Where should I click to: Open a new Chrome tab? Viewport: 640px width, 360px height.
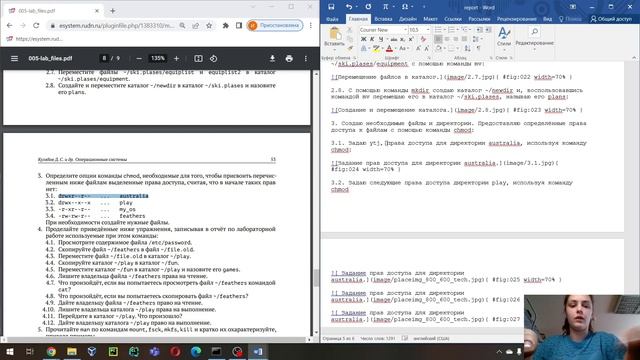(x=113, y=11)
